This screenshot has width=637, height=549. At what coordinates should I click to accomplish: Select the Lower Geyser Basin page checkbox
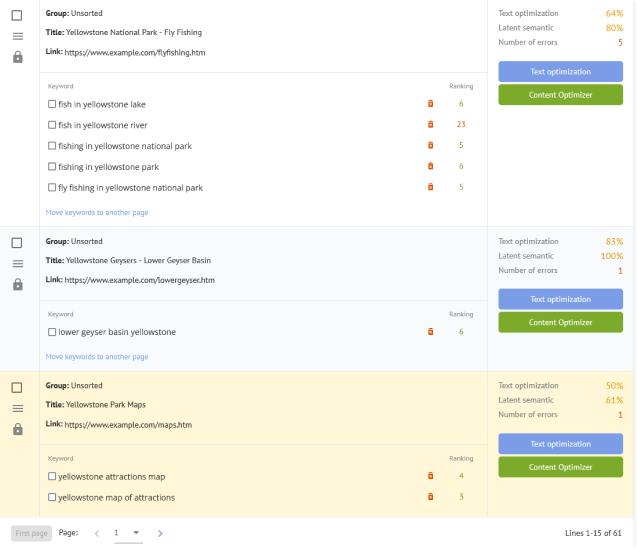pyautogui.click(x=17, y=243)
